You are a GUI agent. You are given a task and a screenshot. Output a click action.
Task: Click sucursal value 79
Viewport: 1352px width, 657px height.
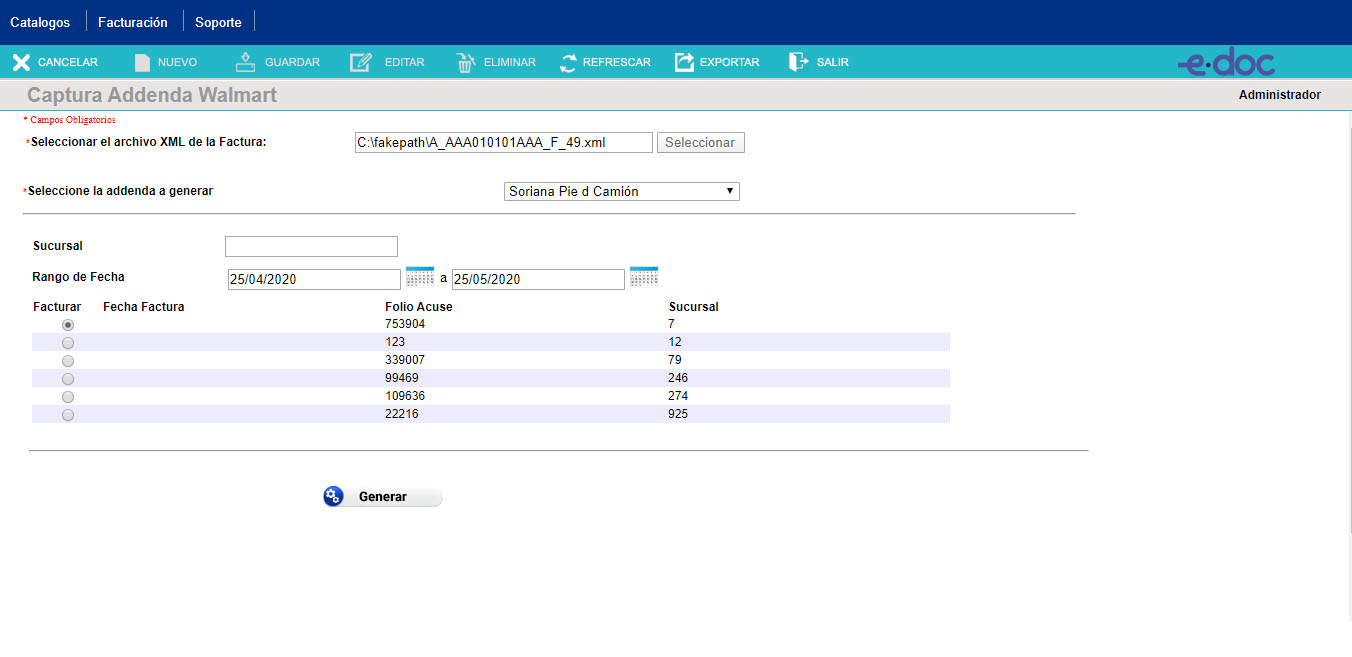point(675,360)
